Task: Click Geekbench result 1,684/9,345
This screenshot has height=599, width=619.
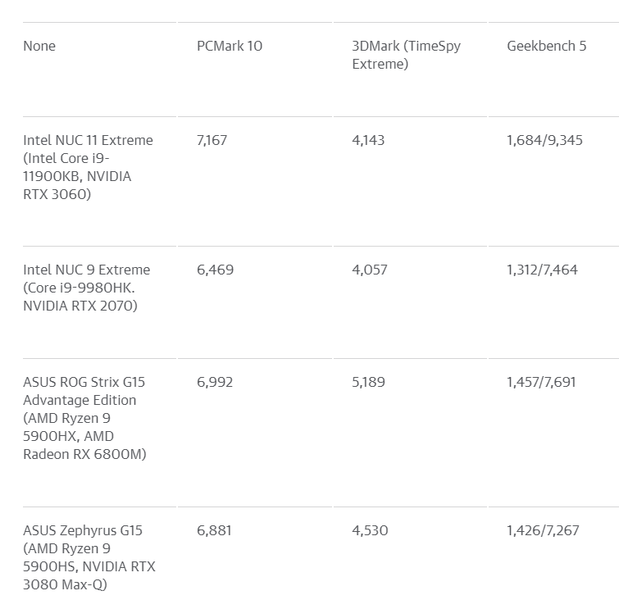Action: click(544, 140)
